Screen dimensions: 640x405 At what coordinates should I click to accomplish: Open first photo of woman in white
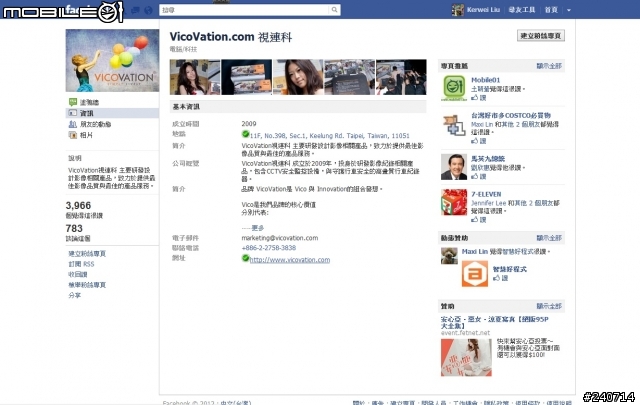(x=195, y=77)
